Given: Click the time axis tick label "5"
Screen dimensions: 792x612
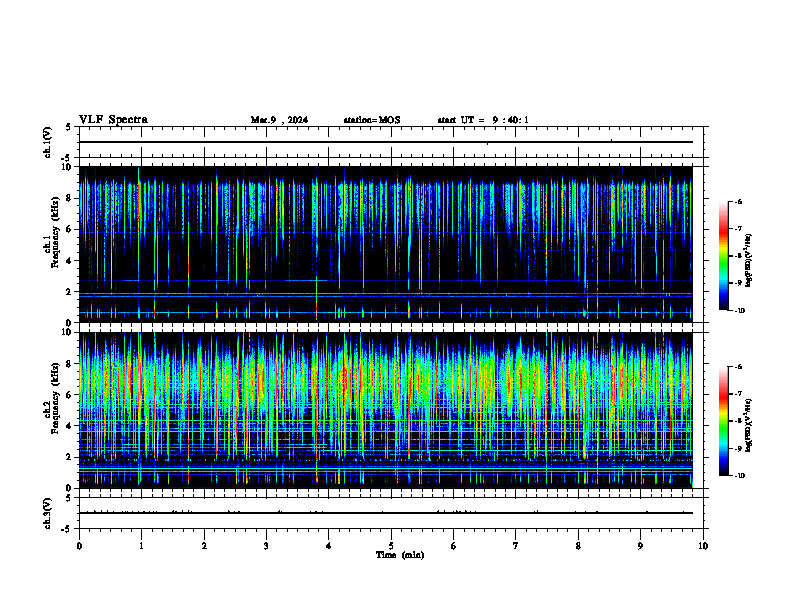Looking at the screenshot, I should click(x=391, y=546).
